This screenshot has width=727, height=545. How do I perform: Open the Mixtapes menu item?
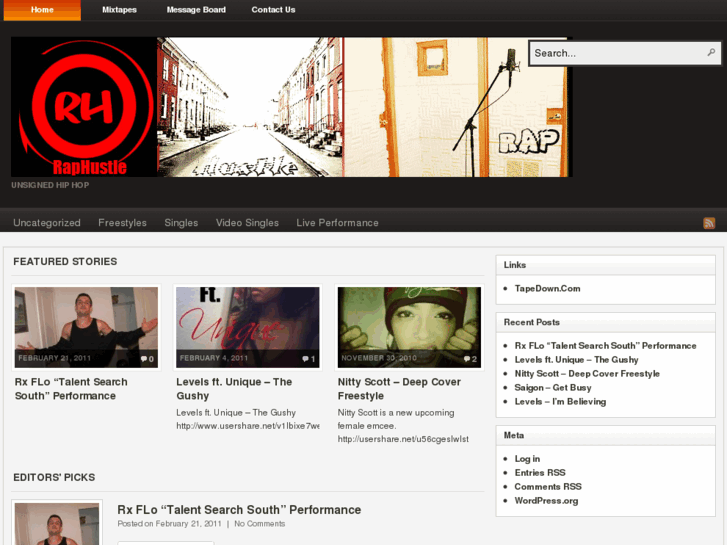(119, 10)
